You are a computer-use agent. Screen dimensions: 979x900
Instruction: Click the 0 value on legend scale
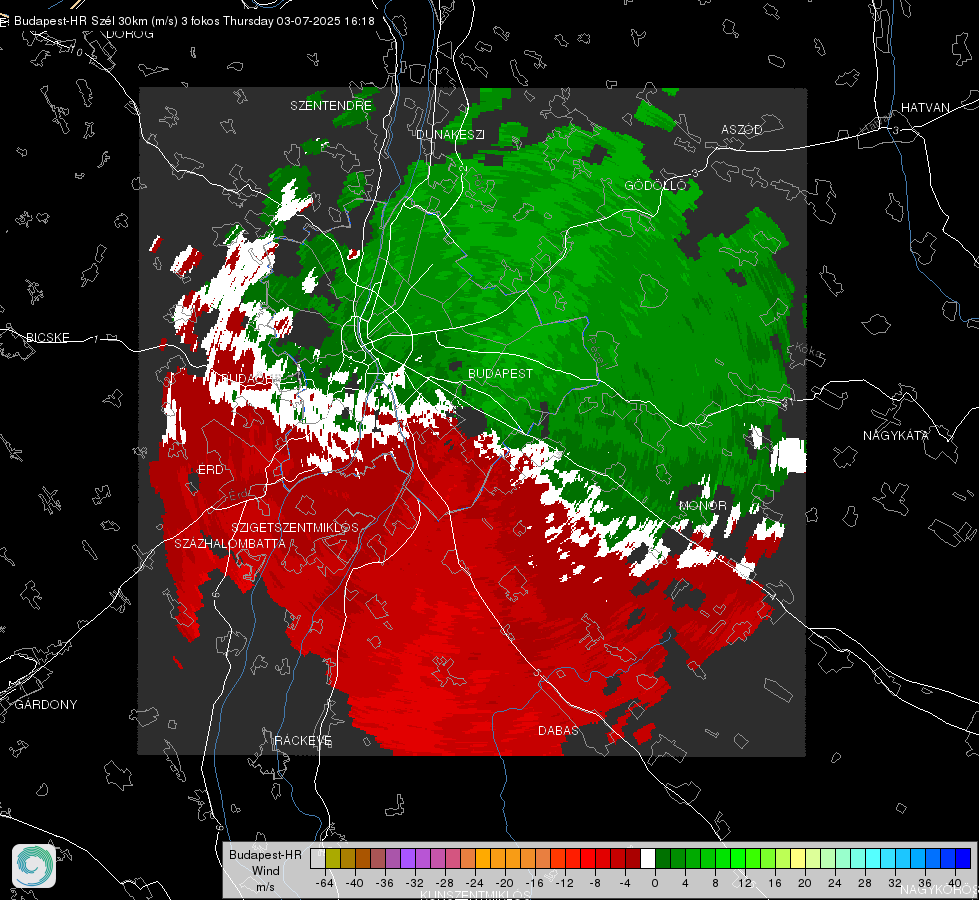tap(655, 883)
